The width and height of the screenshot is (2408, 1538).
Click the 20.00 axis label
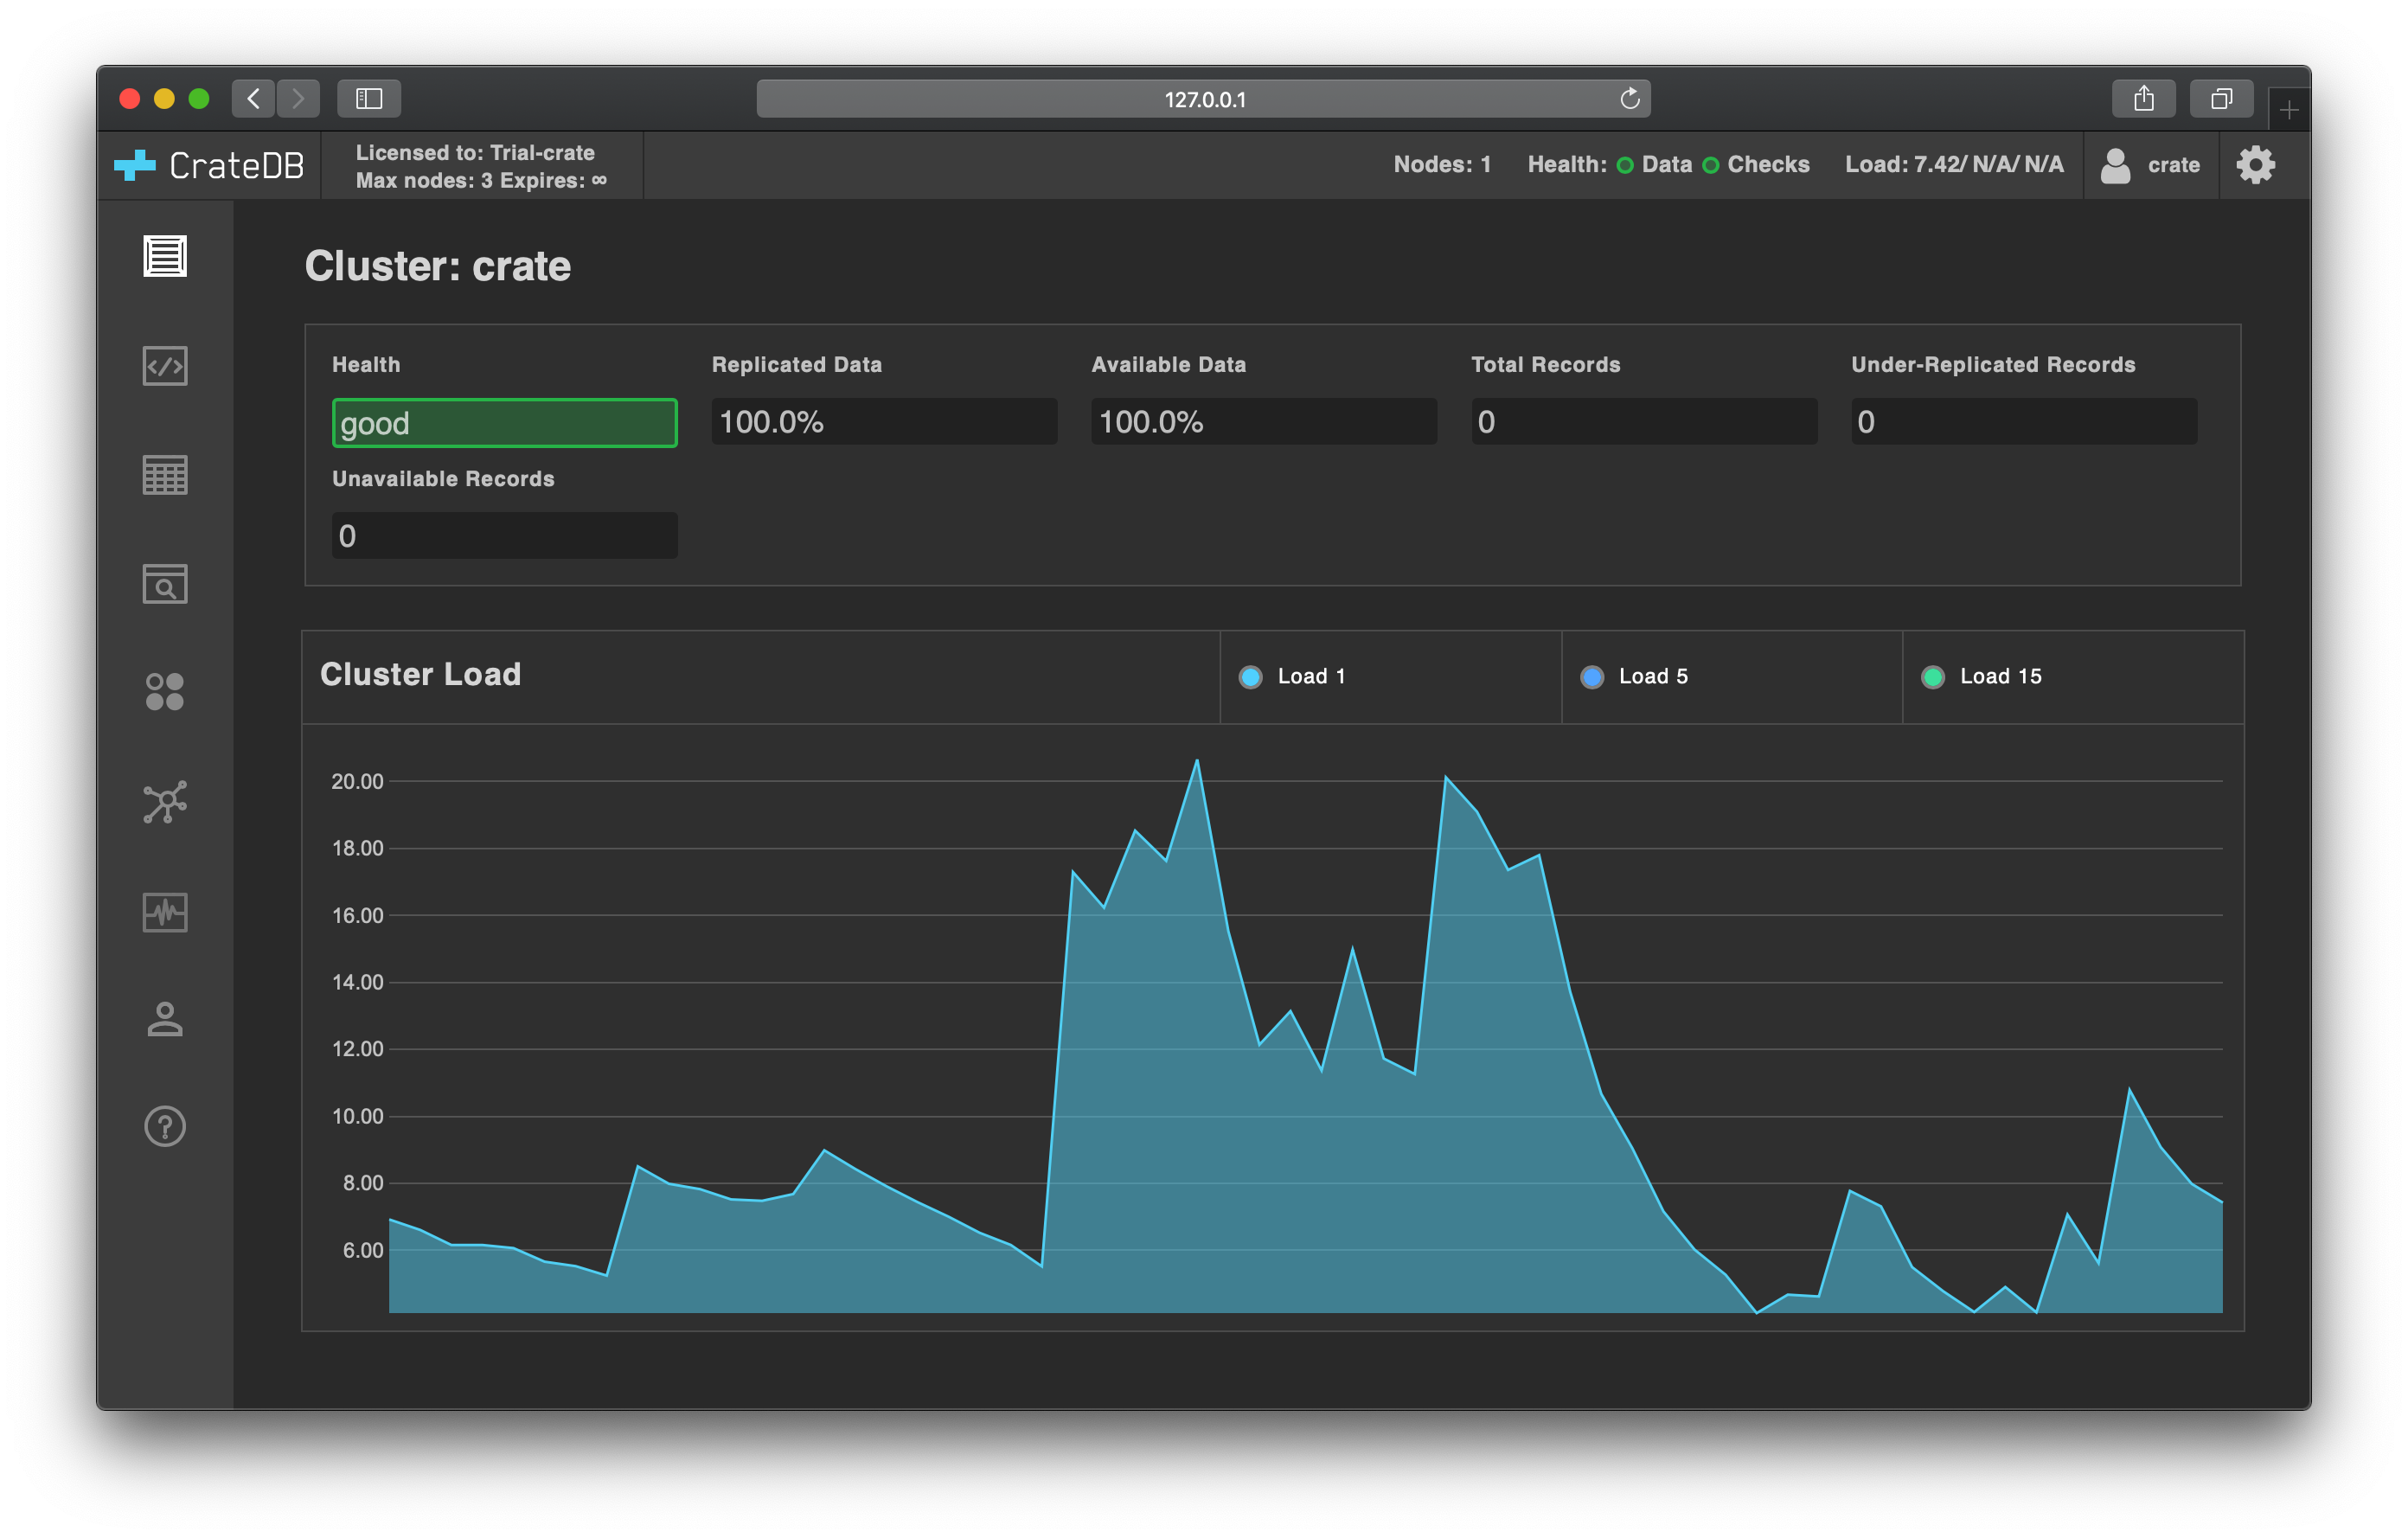coord(357,781)
